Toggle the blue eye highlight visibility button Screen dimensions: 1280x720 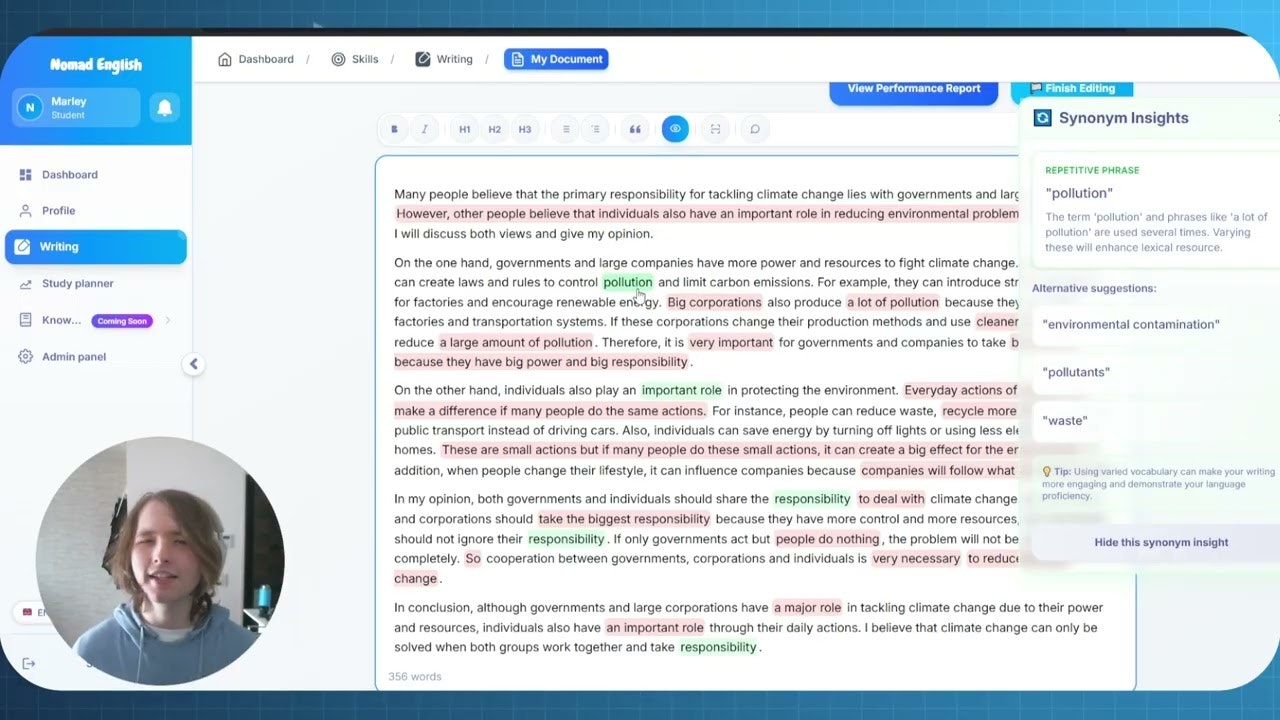(675, 129)
